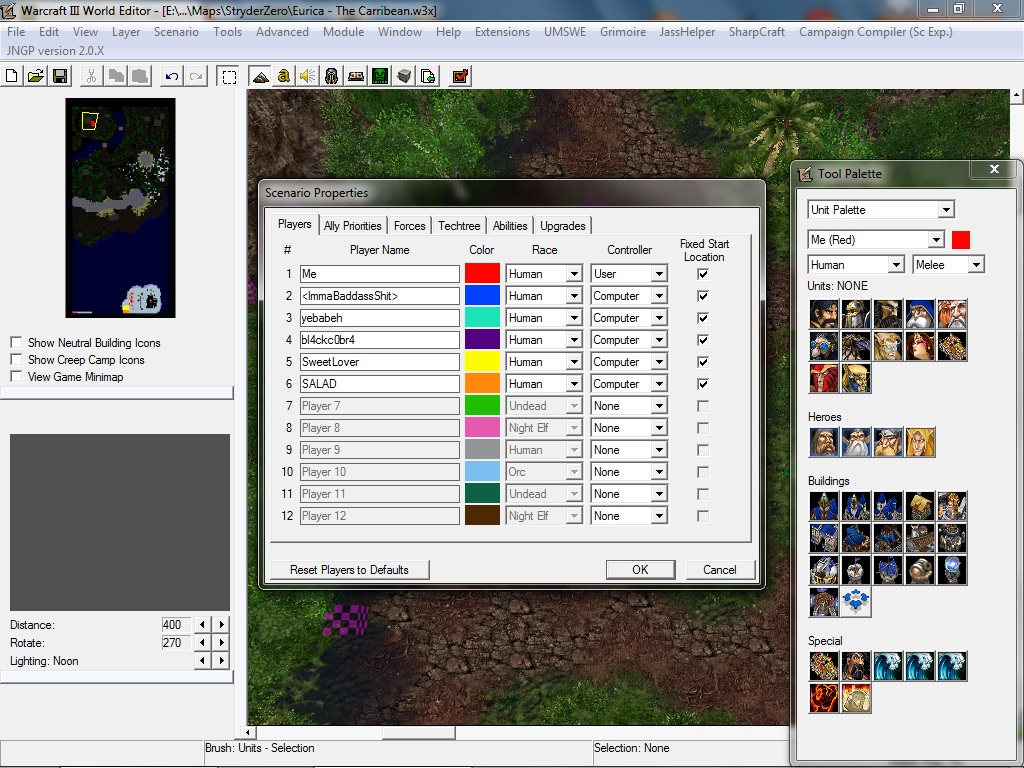Click the Open map folder icon
This screenshot has width=1024, height=768.
[x=36, y=76]
